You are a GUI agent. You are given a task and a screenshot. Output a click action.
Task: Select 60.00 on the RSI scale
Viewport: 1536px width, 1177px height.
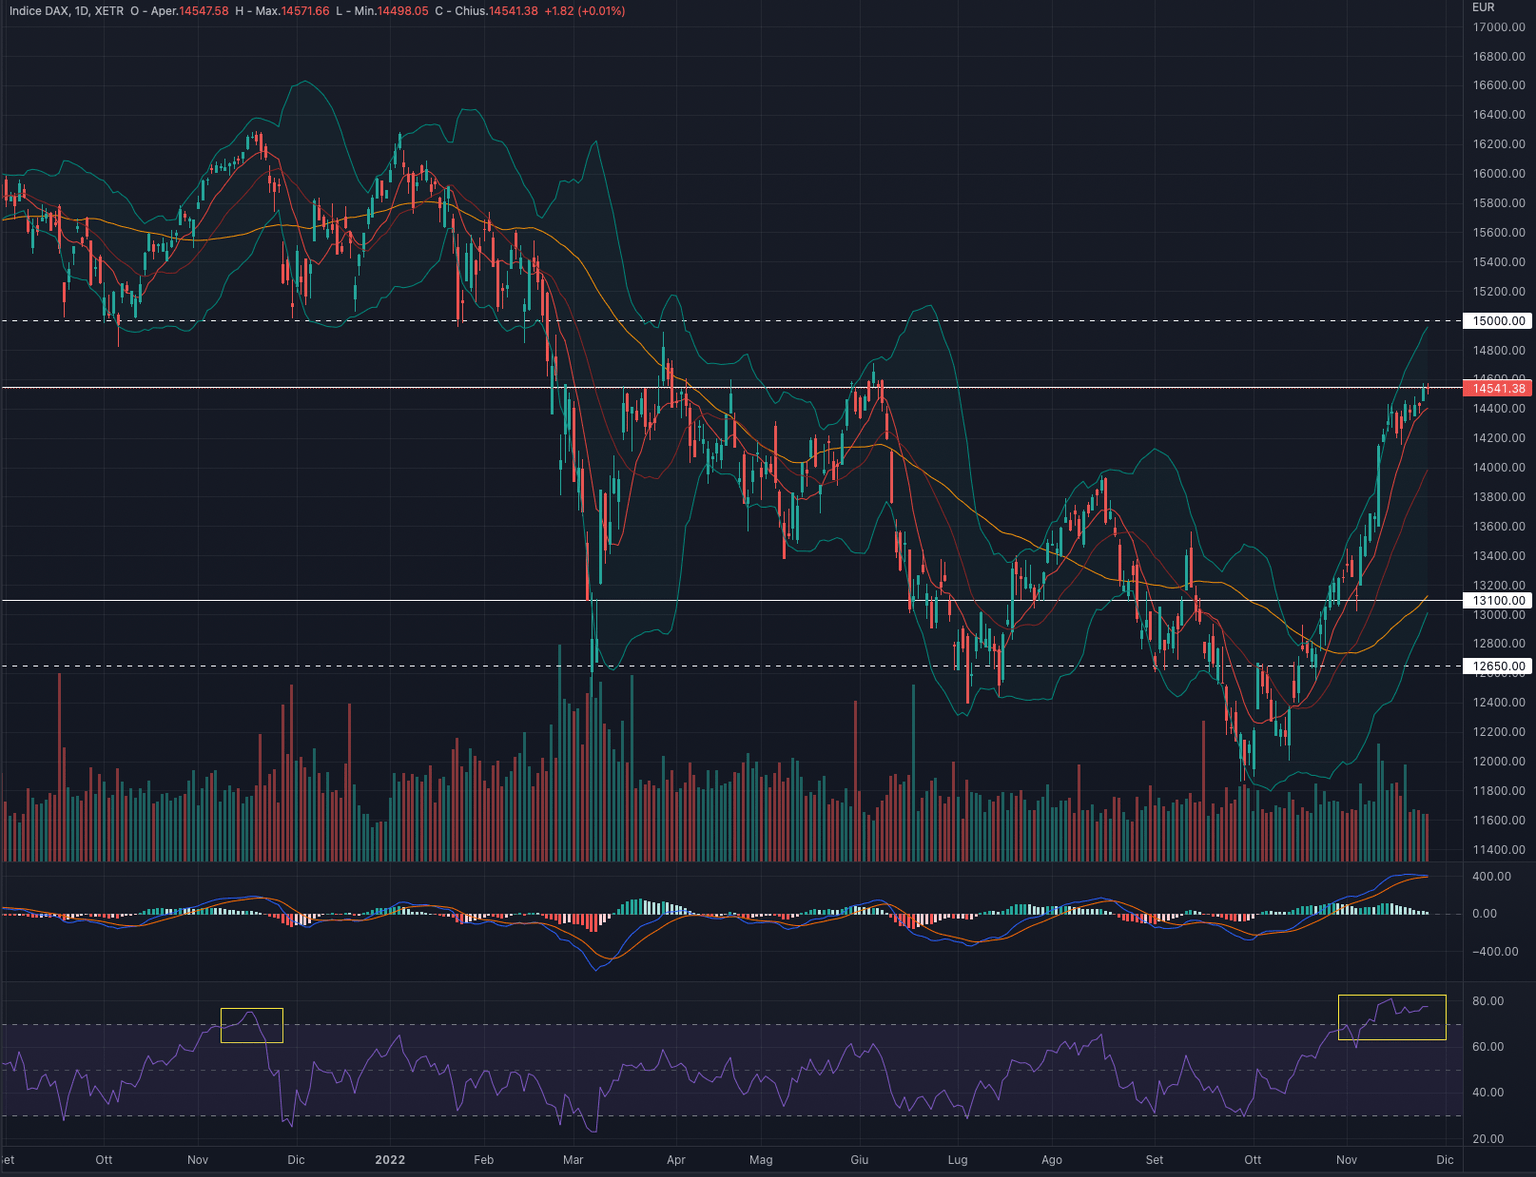click(x=1488, y=1047)
